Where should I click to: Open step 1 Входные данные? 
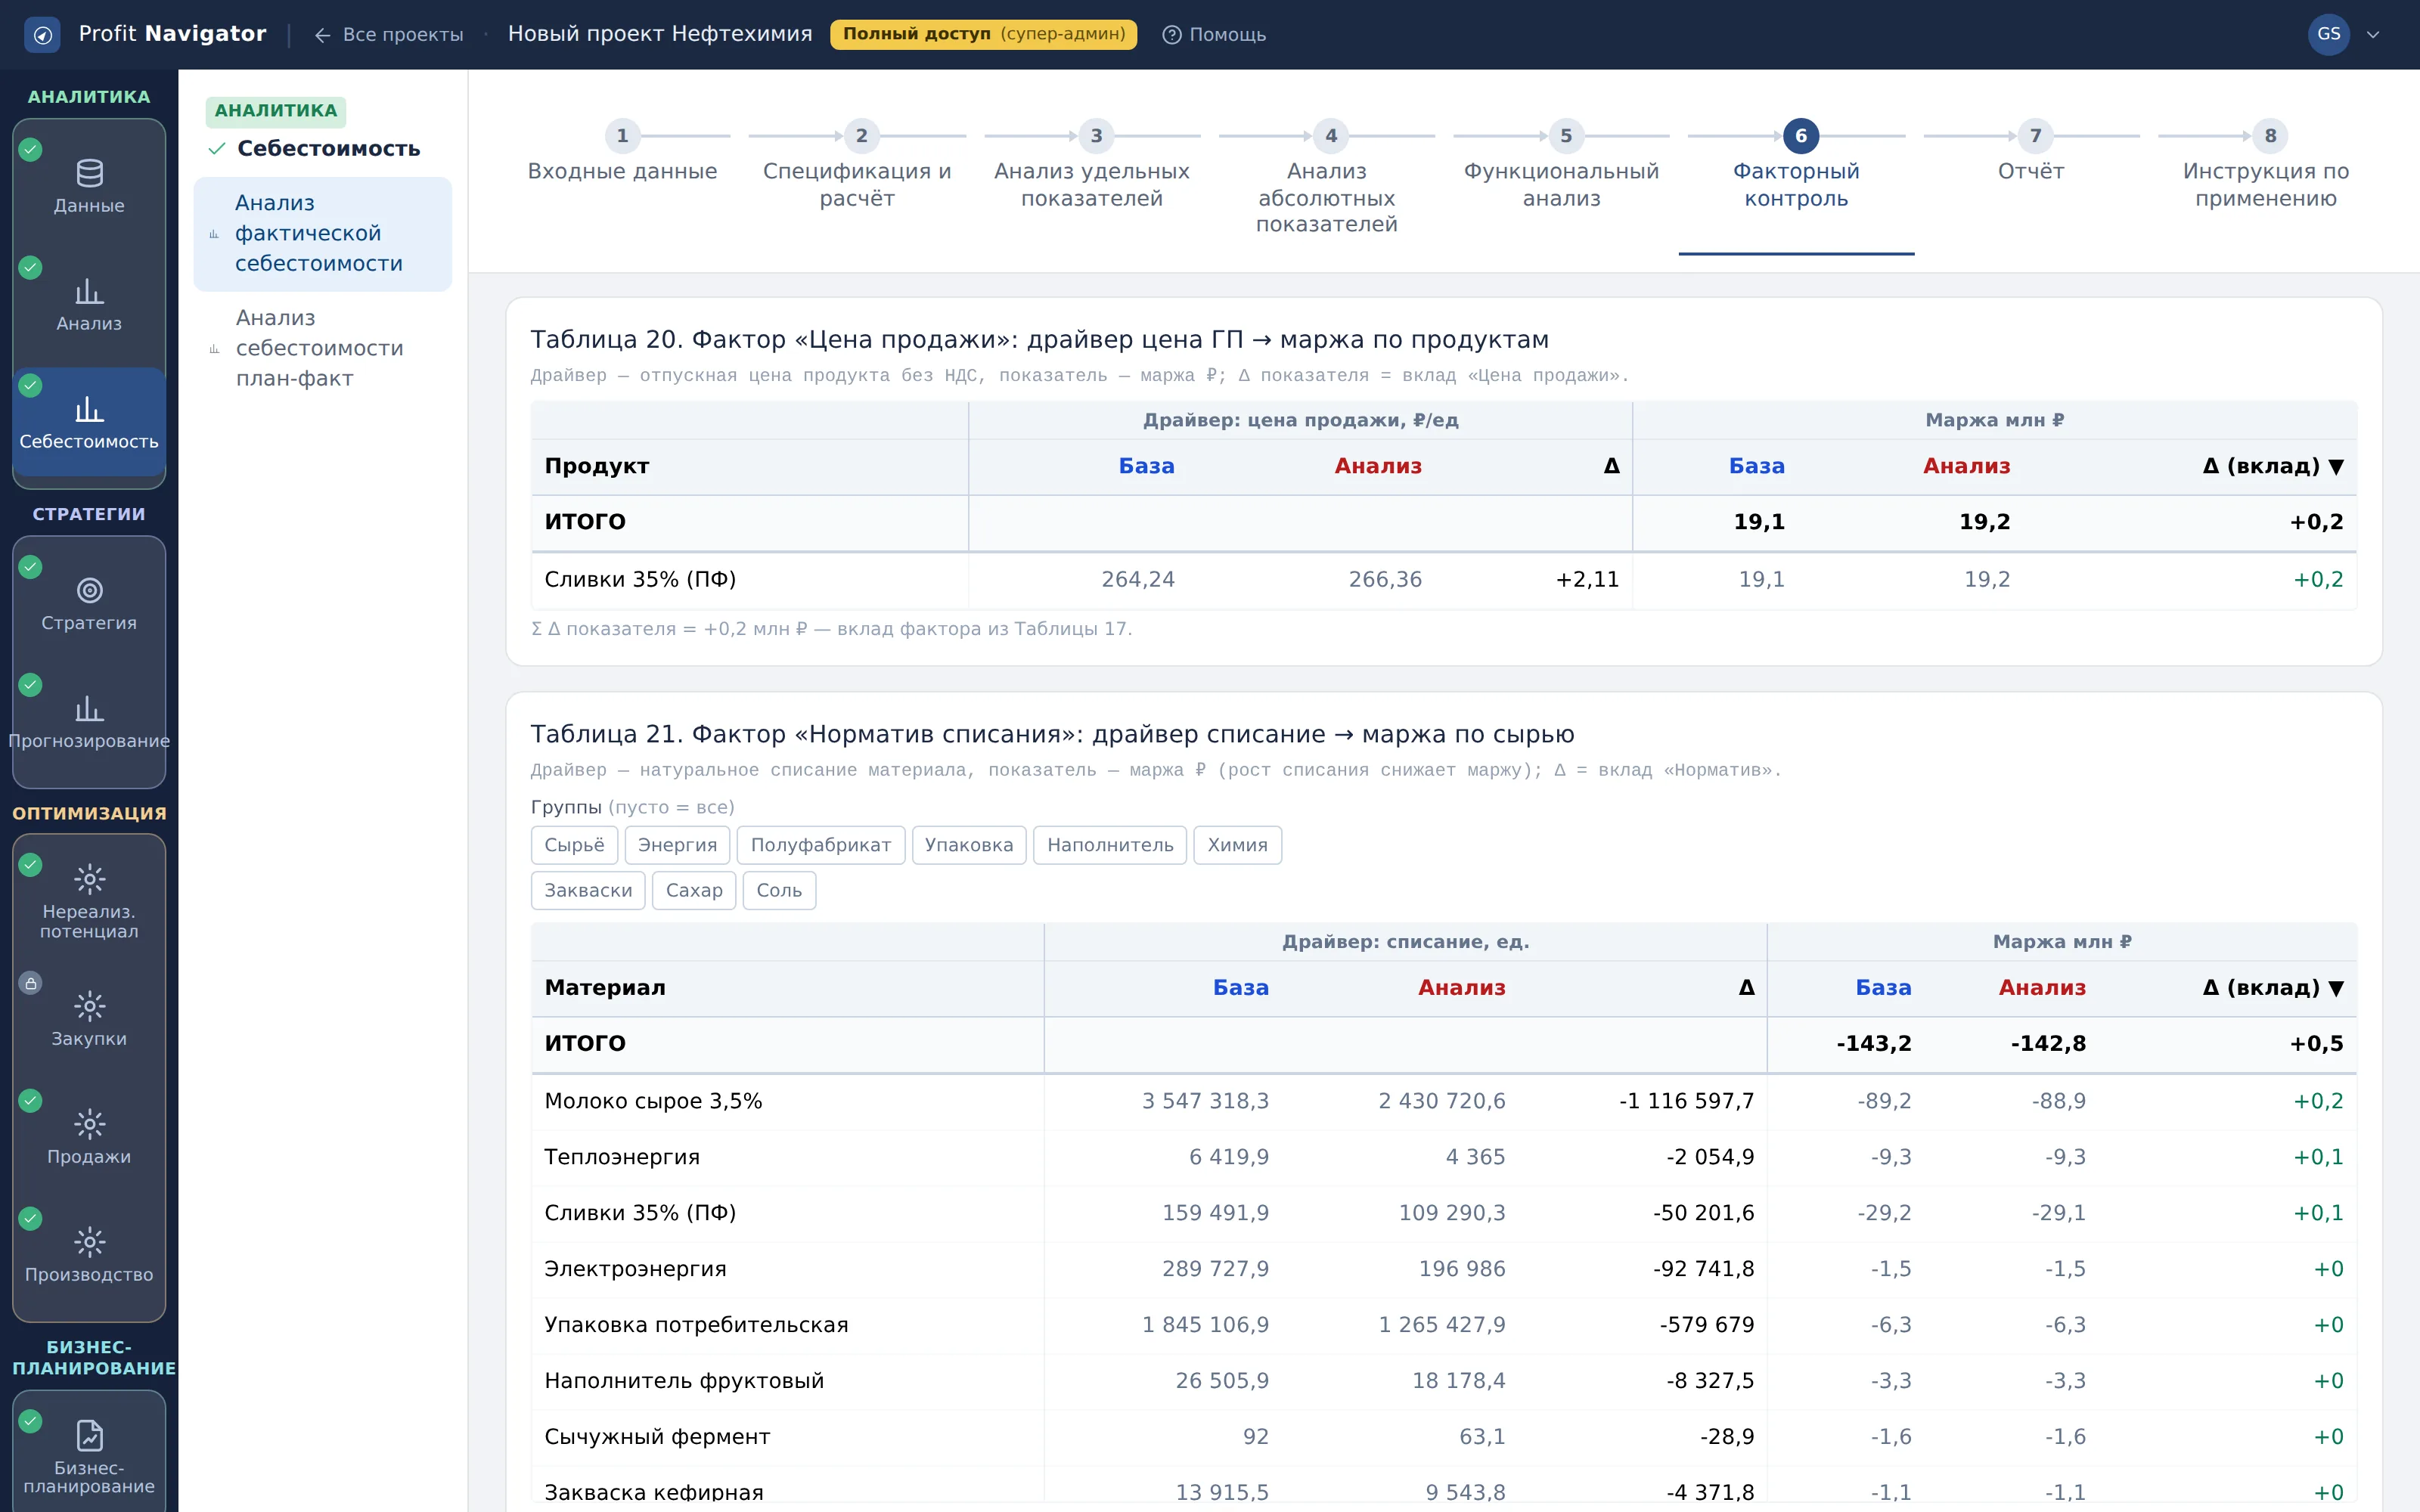pyautogui.click(x=622, y=152)
